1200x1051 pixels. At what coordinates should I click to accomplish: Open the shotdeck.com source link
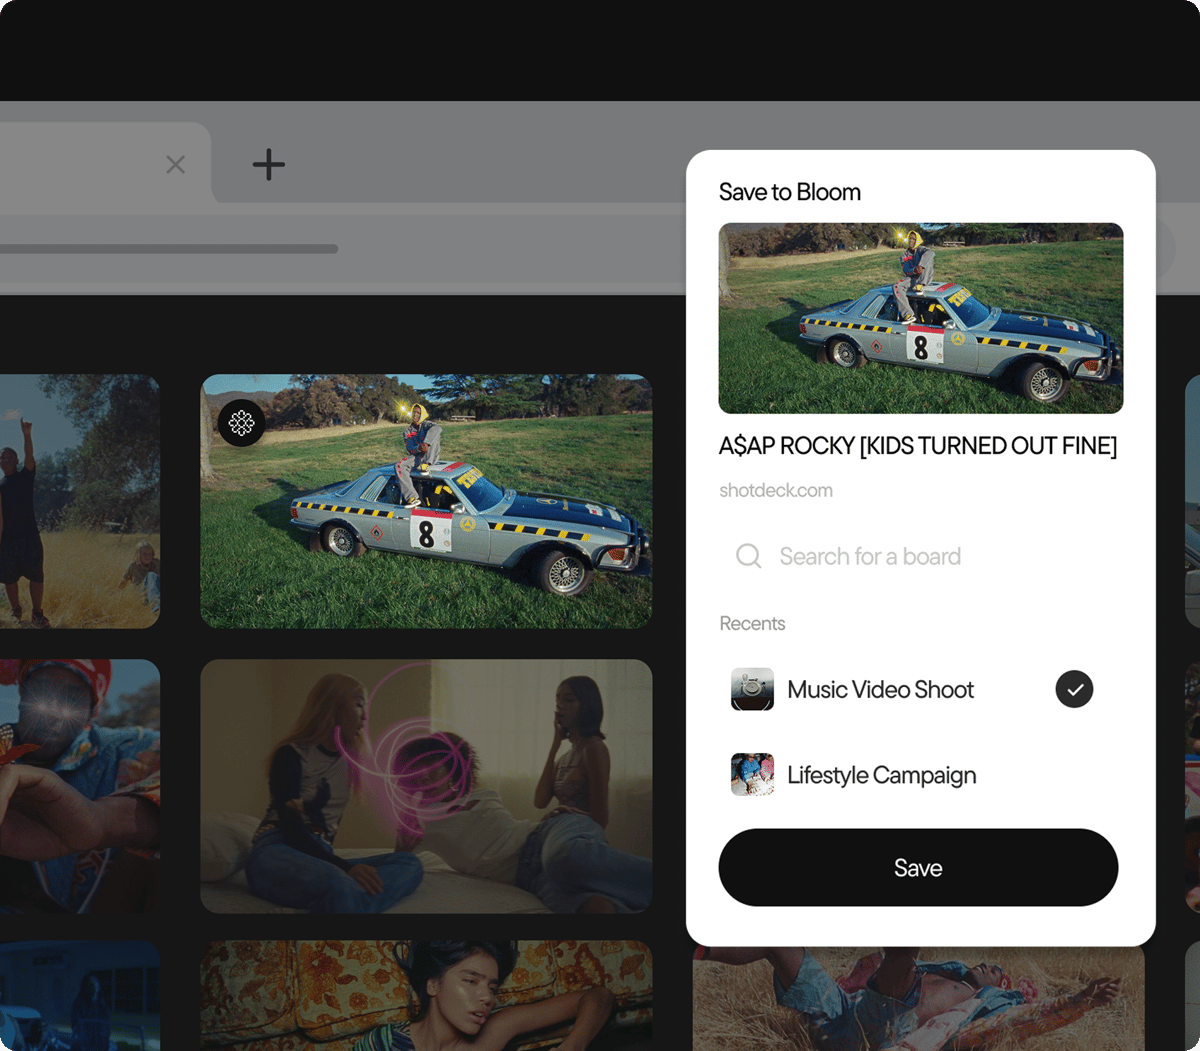coord(776,490)
